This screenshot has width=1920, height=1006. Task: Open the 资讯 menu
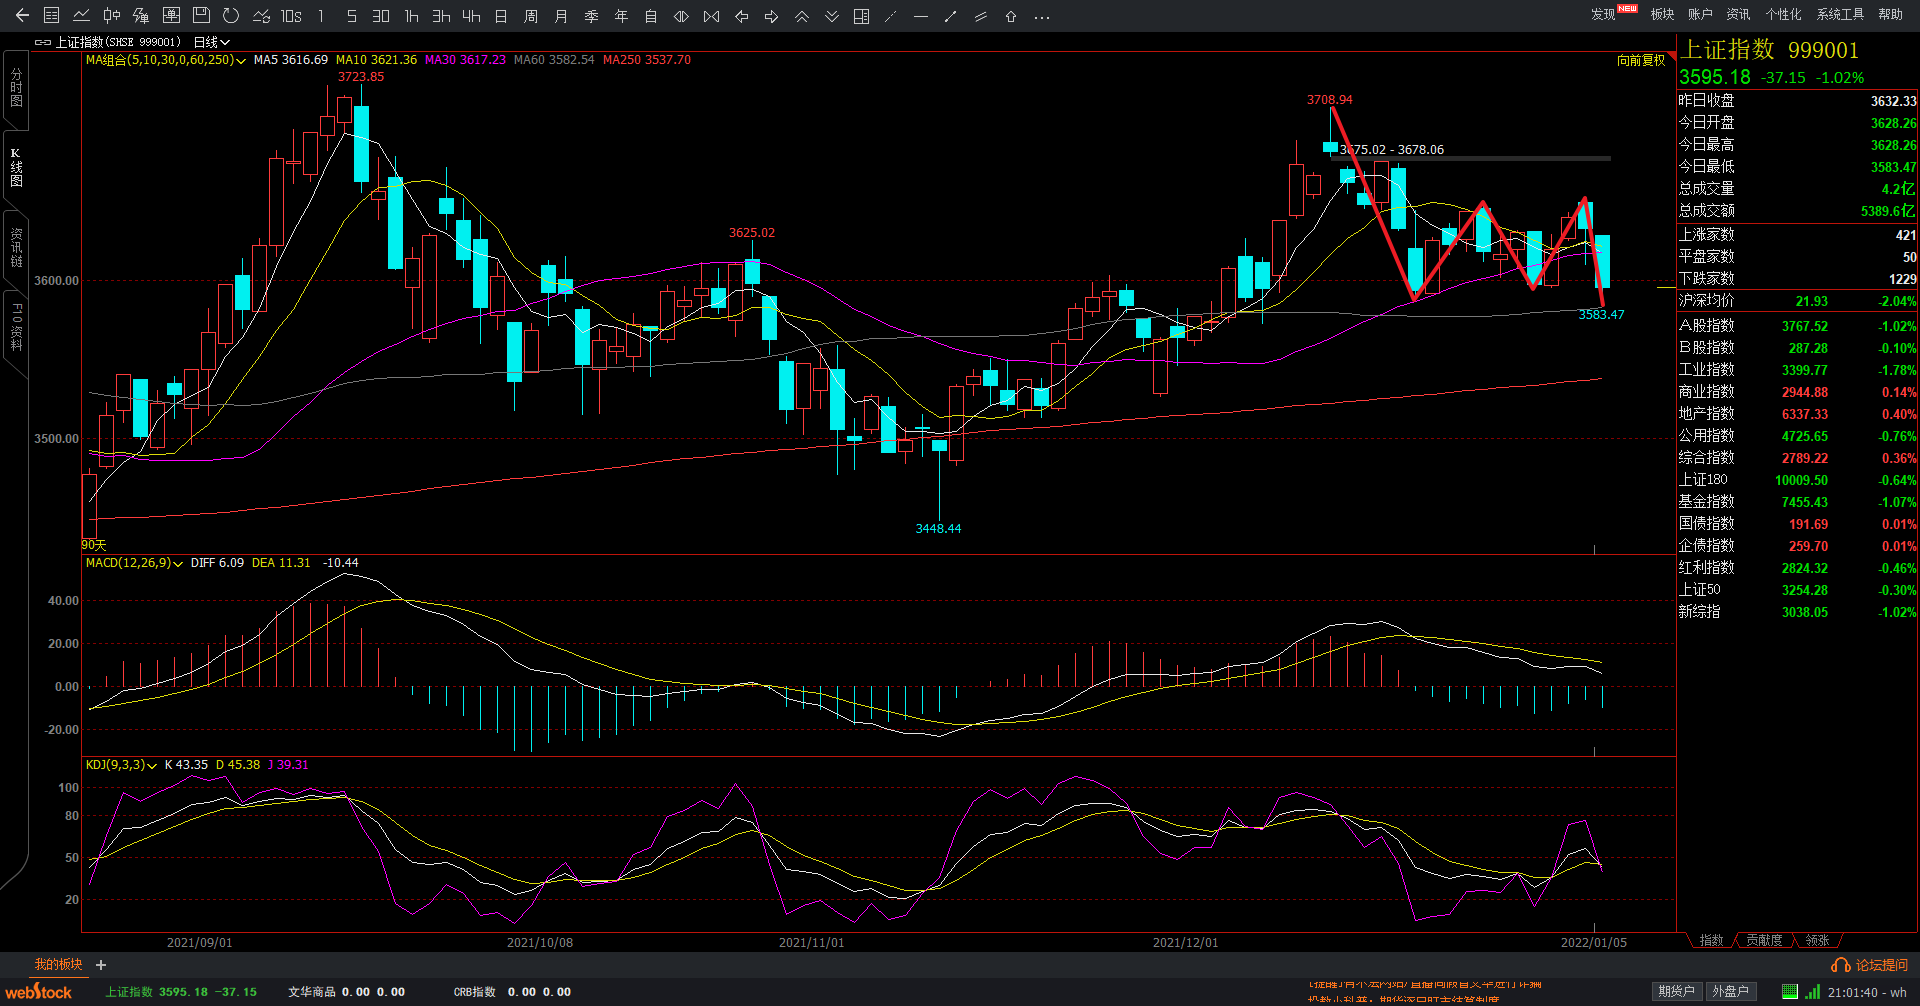[x=1738, y=14]
